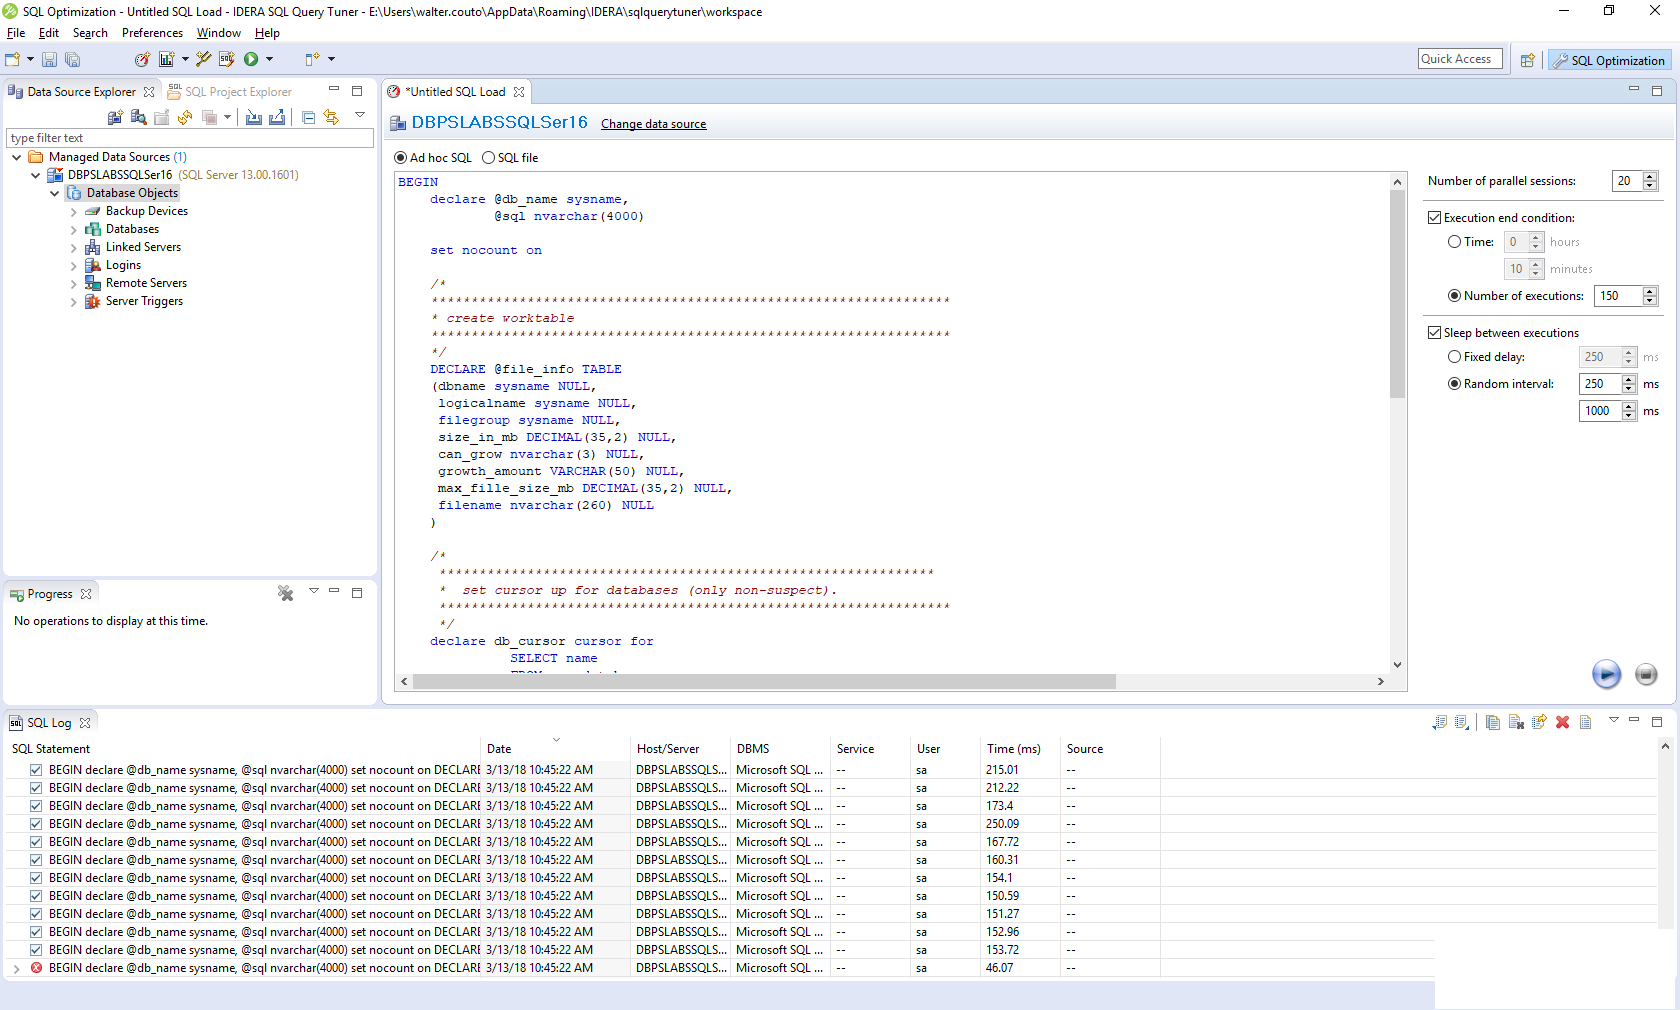Click the SQL editor horizontal scrollbar thumb
This screenshot has height=1010, width=1680.
coord(764,682)
